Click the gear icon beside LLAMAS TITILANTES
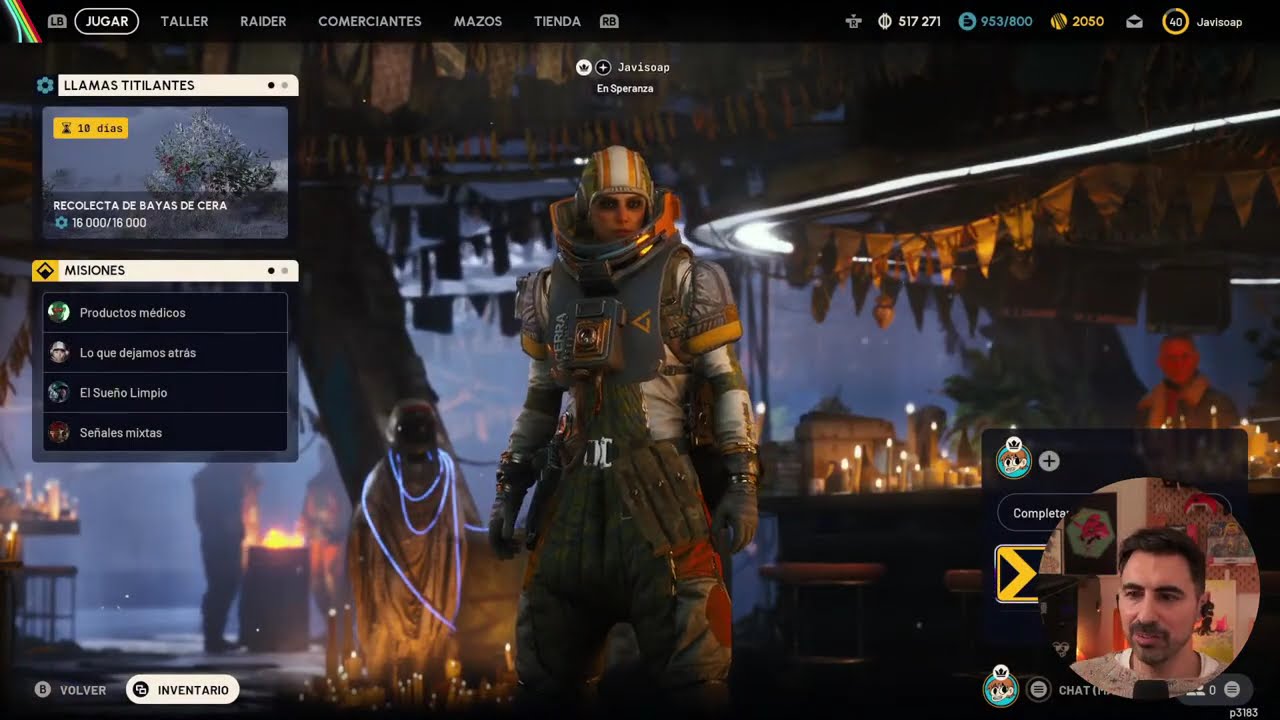Viewport: 1280px width, 720px height. point(45,85)
